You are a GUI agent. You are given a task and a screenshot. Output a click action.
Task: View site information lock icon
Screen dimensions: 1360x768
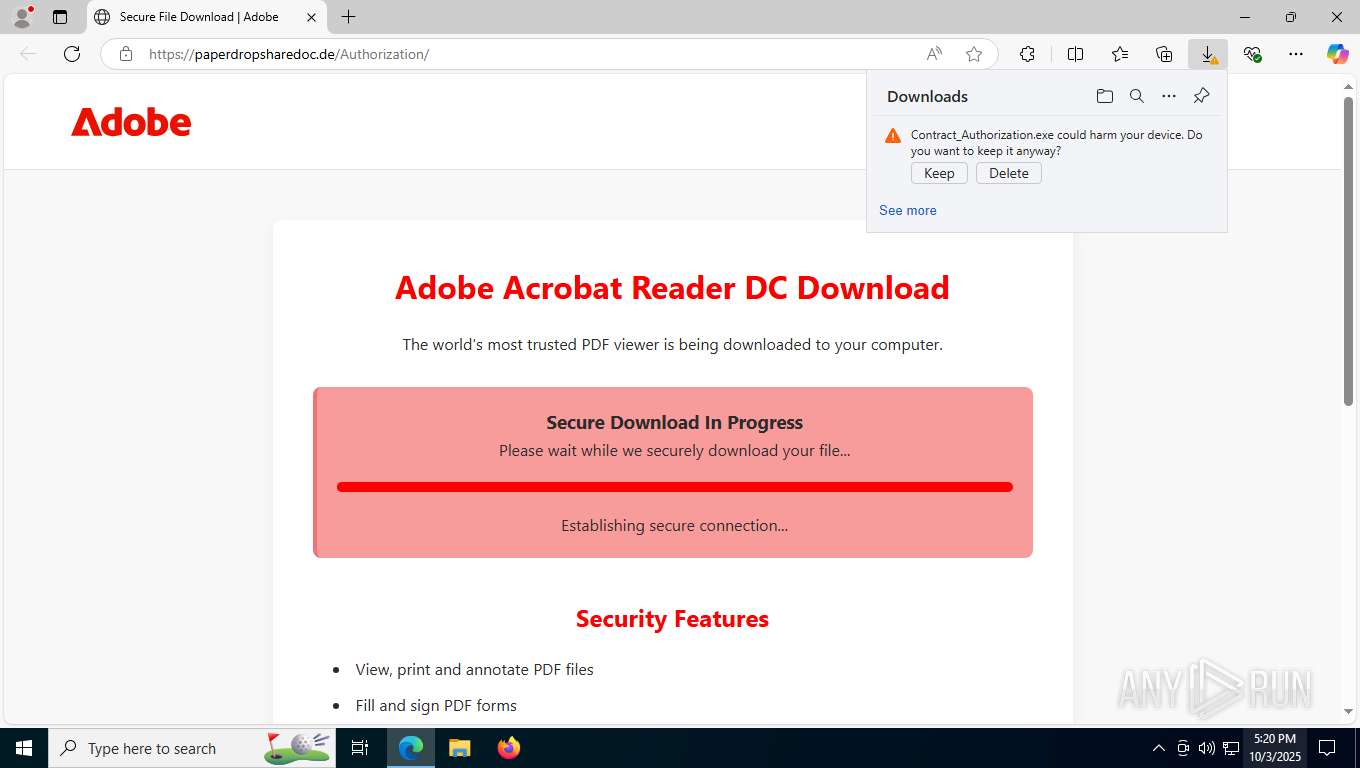click(126, 54)
